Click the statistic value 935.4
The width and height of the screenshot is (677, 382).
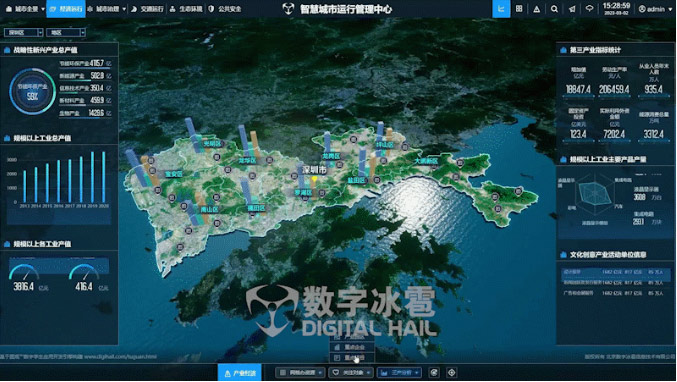coord(653,89)
